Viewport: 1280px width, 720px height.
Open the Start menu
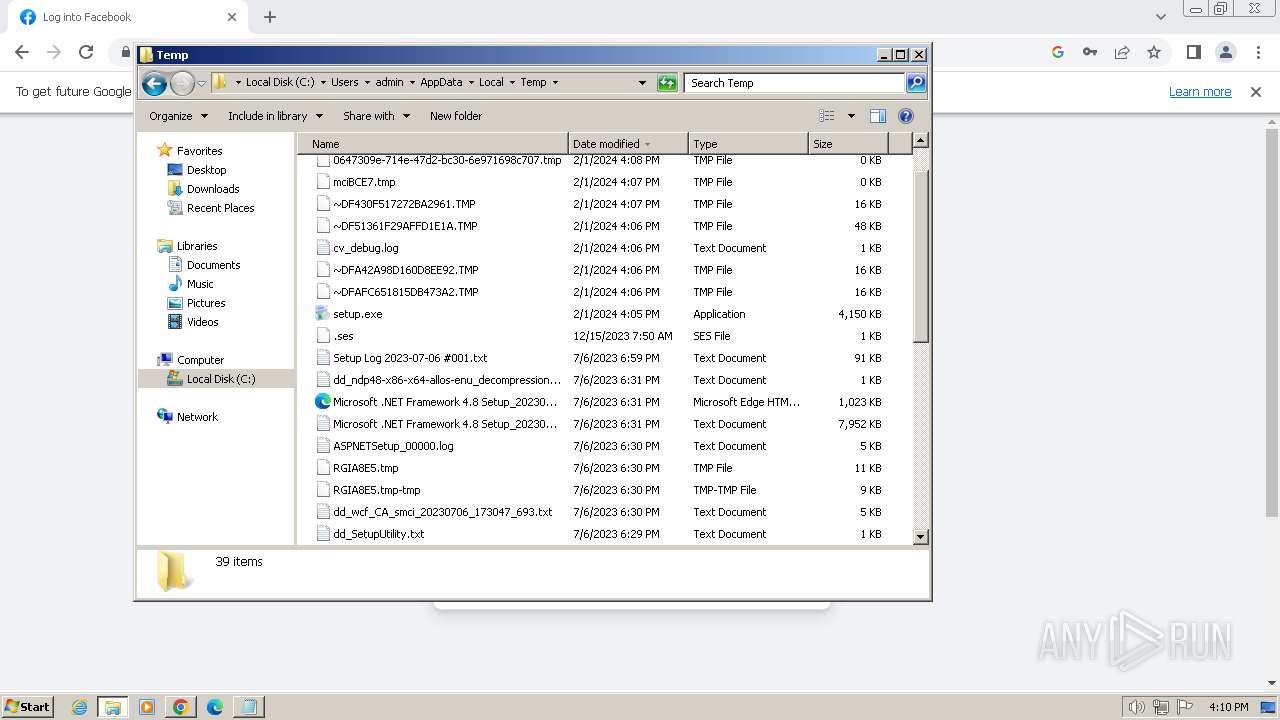pyautogui.click(x=28, y=707)
